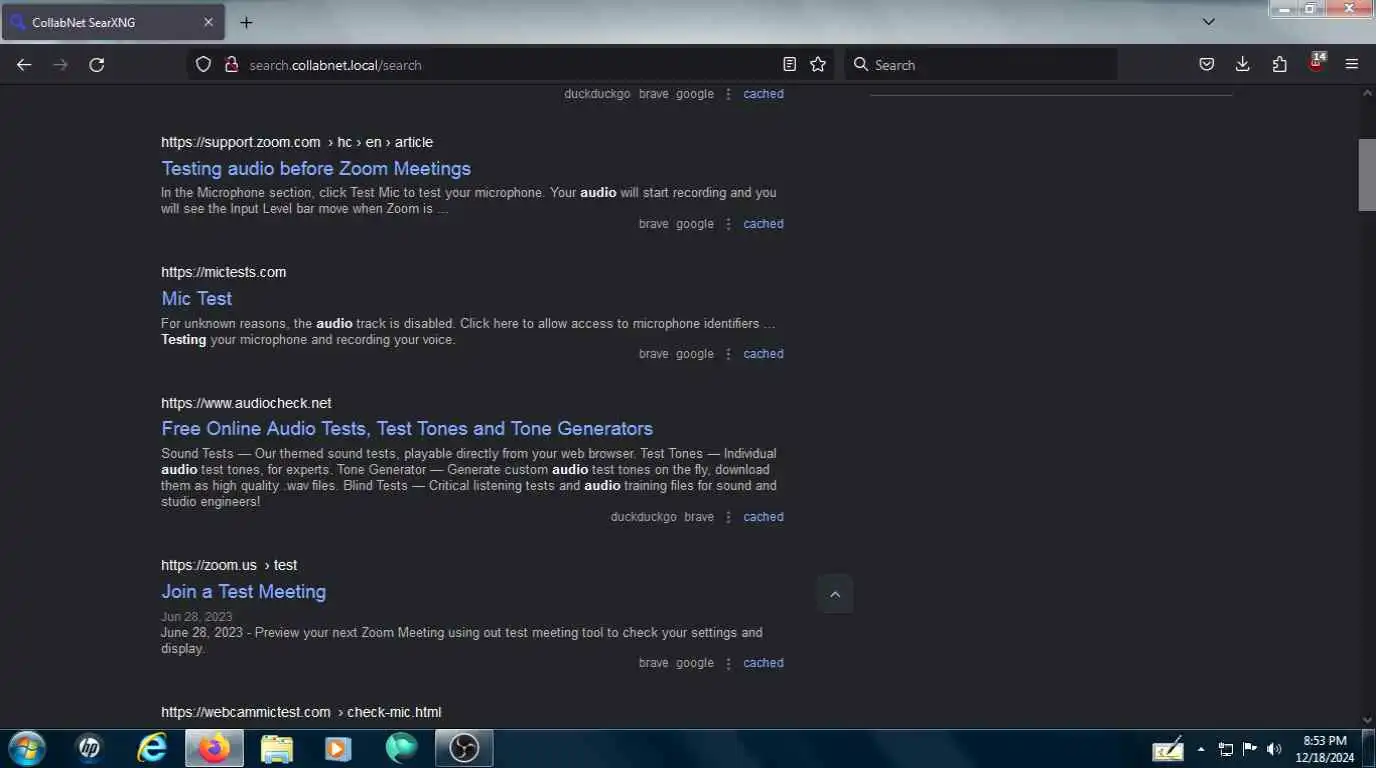Open cached link for audiocheck.net result
Viewport: 1376px width, 768px height.
(x=763, y=517)
